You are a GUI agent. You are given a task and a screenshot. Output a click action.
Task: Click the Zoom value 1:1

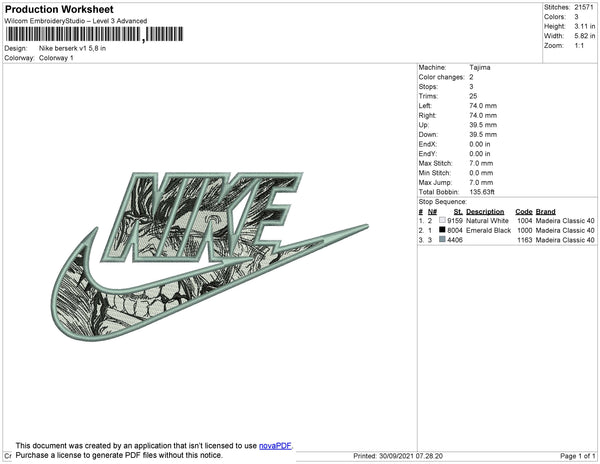[x=579, y=46]
